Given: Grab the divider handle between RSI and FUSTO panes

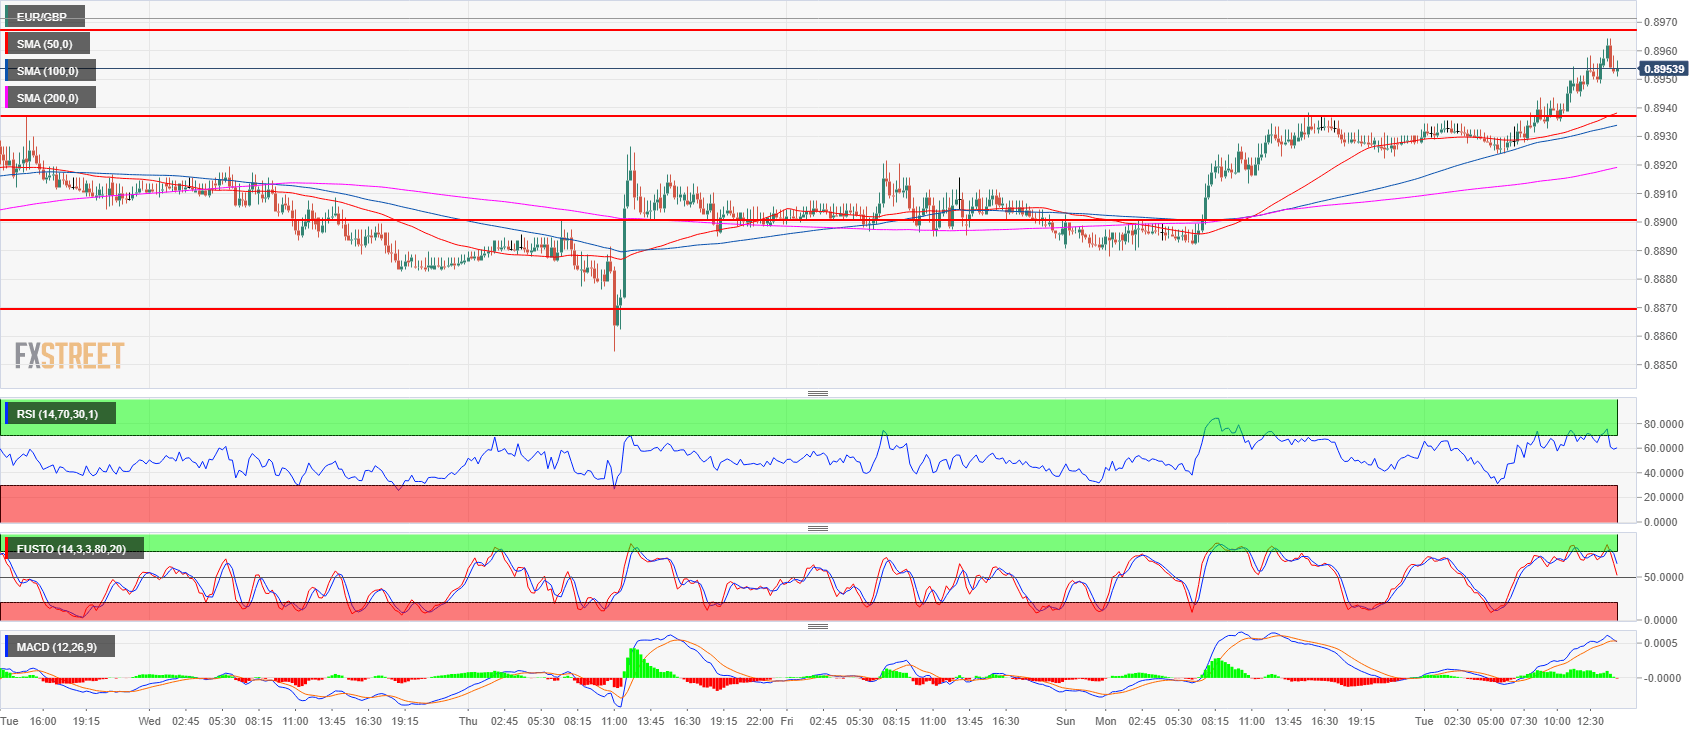Looking at the screenshot, I should [818, 528].
